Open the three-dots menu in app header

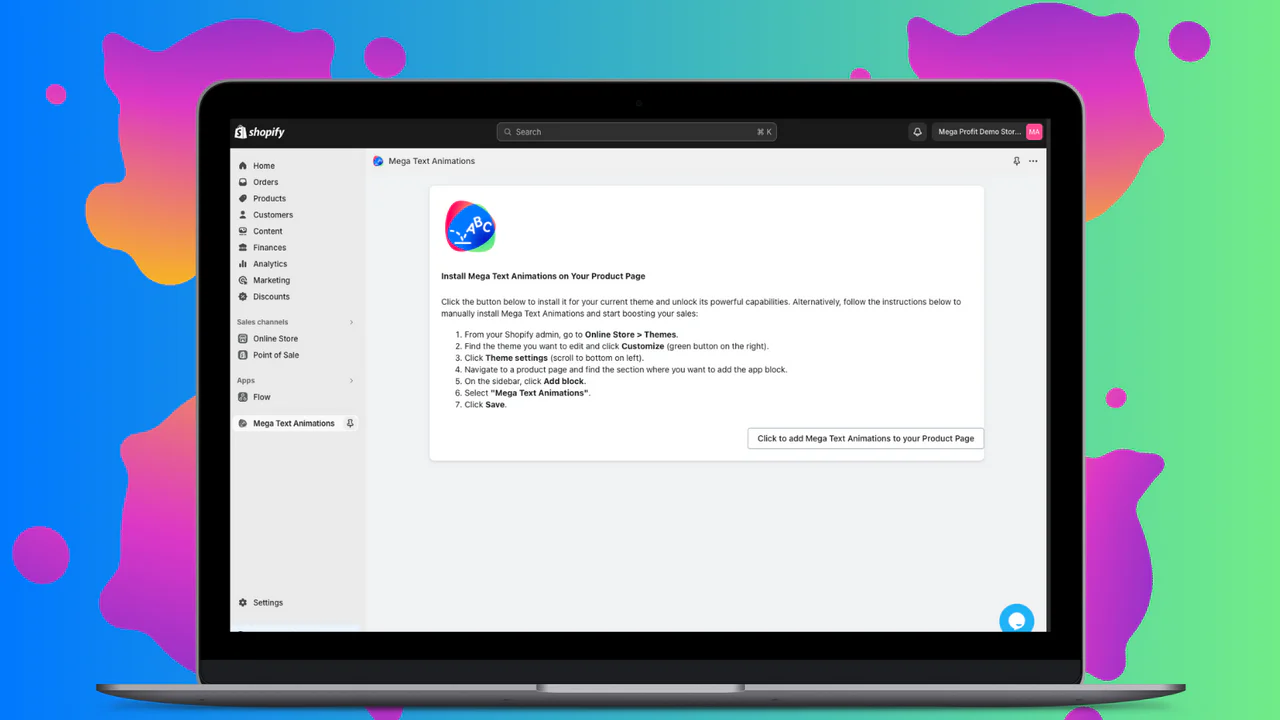click(1033, 161)
